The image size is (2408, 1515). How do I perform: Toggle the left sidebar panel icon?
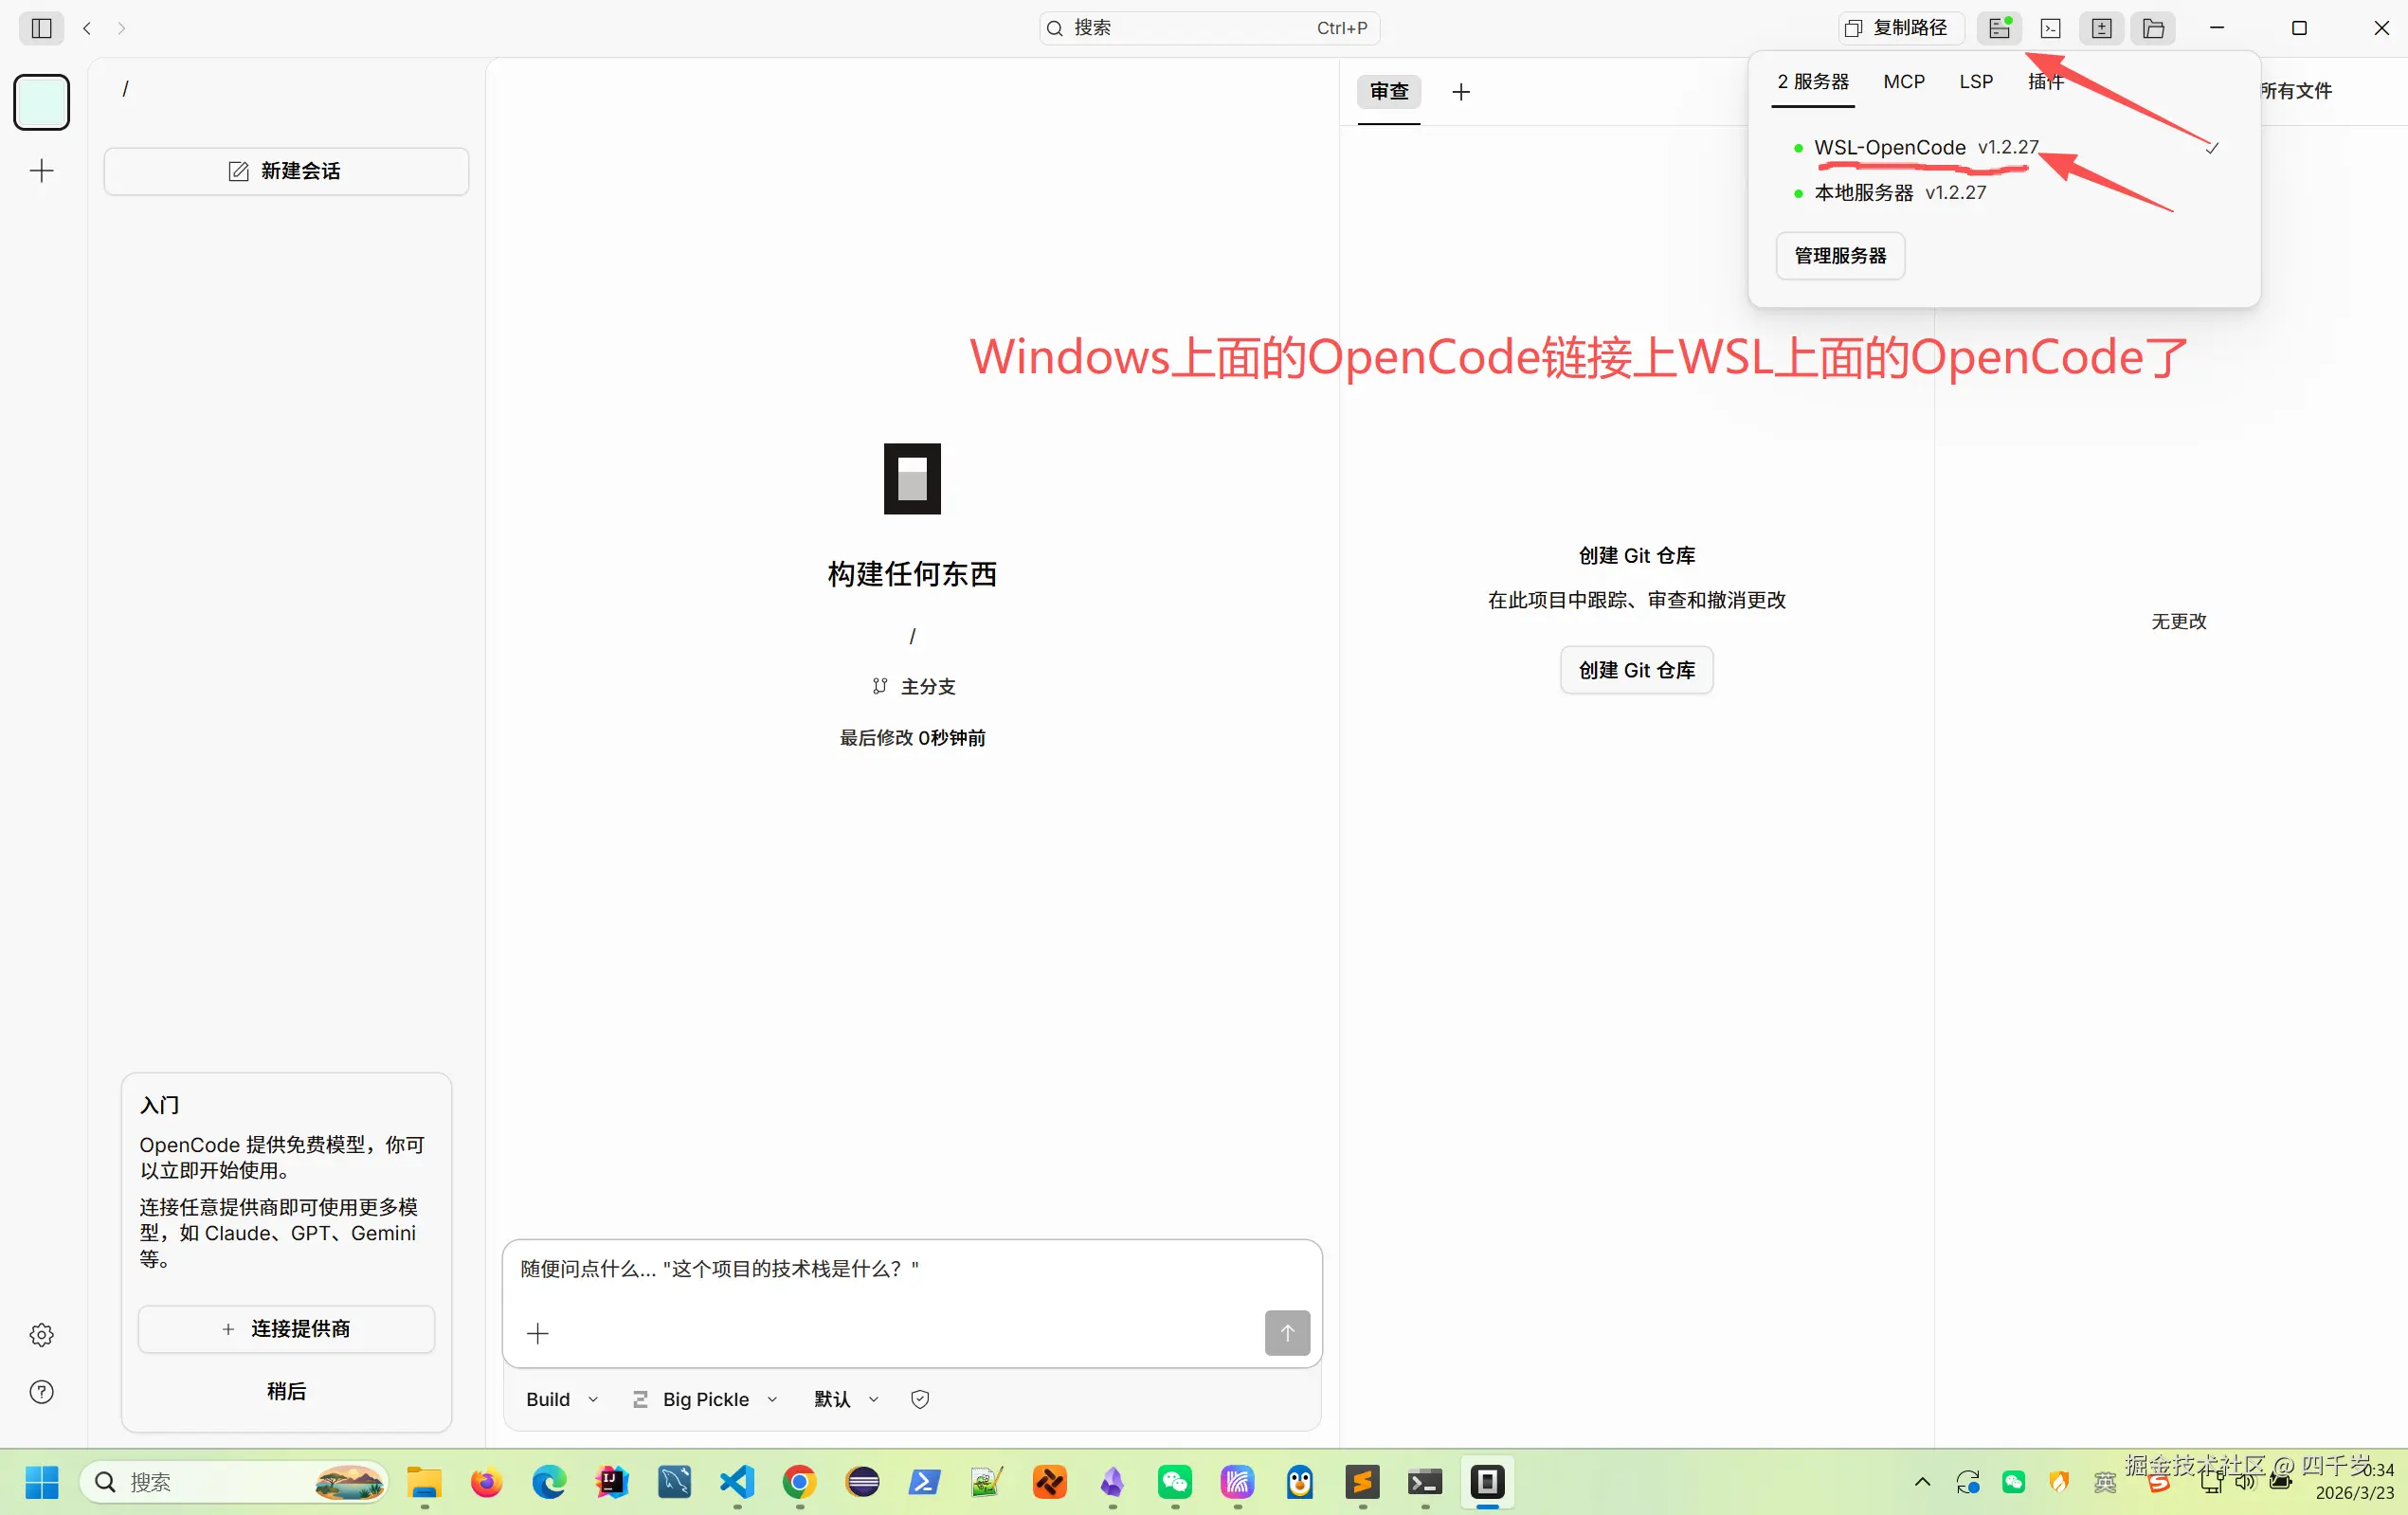click(41, 28)
